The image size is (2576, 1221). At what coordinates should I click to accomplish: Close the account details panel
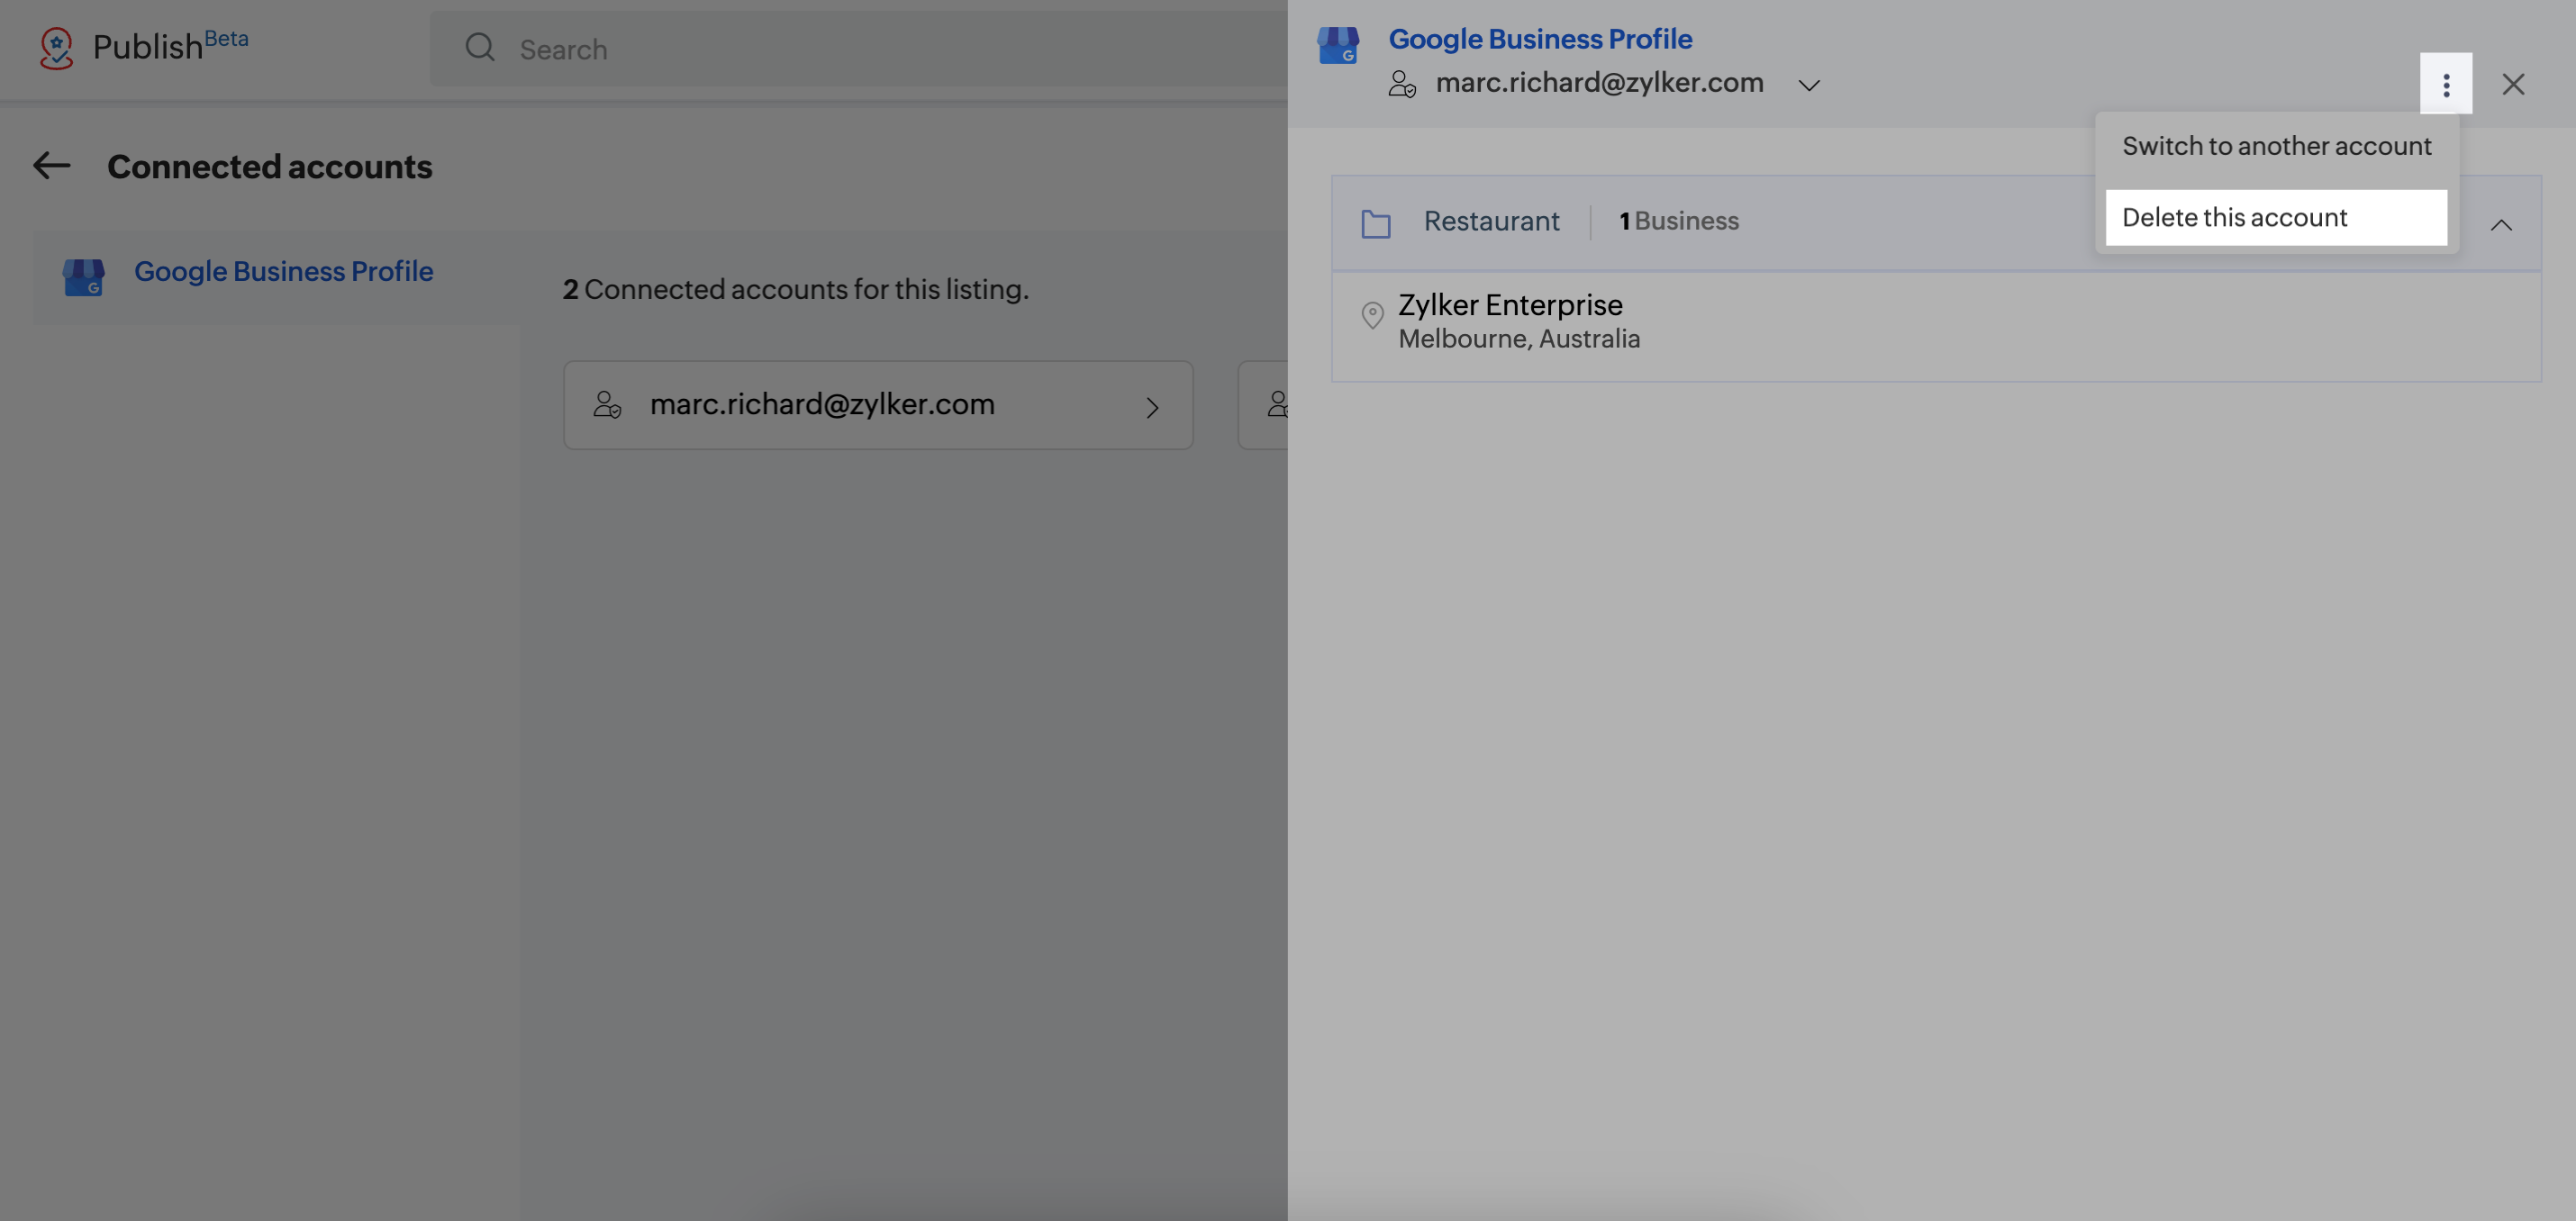point(2513,84)
